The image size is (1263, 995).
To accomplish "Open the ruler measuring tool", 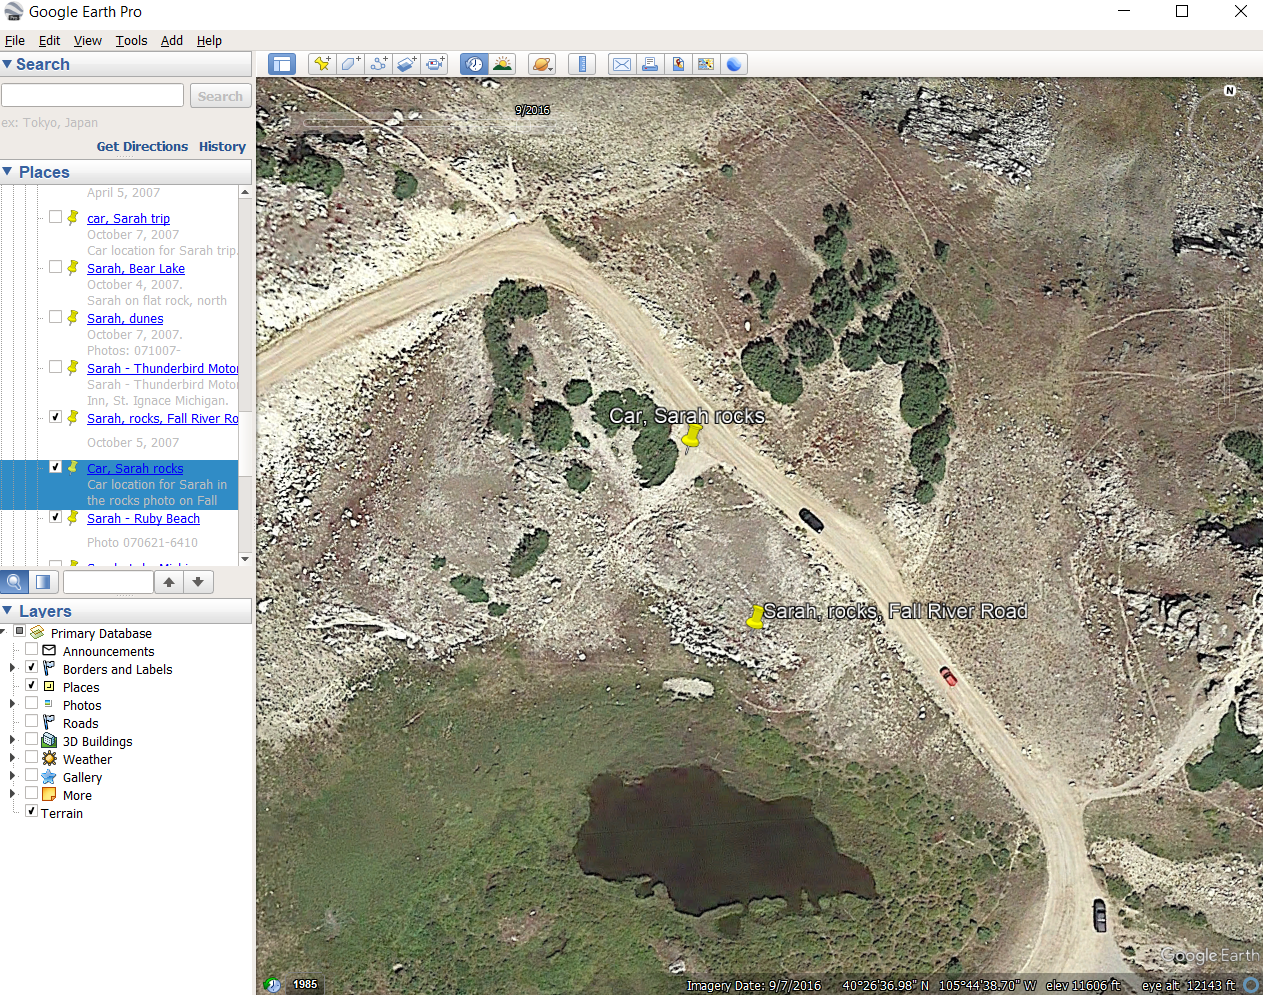I will tap(582, 64).
